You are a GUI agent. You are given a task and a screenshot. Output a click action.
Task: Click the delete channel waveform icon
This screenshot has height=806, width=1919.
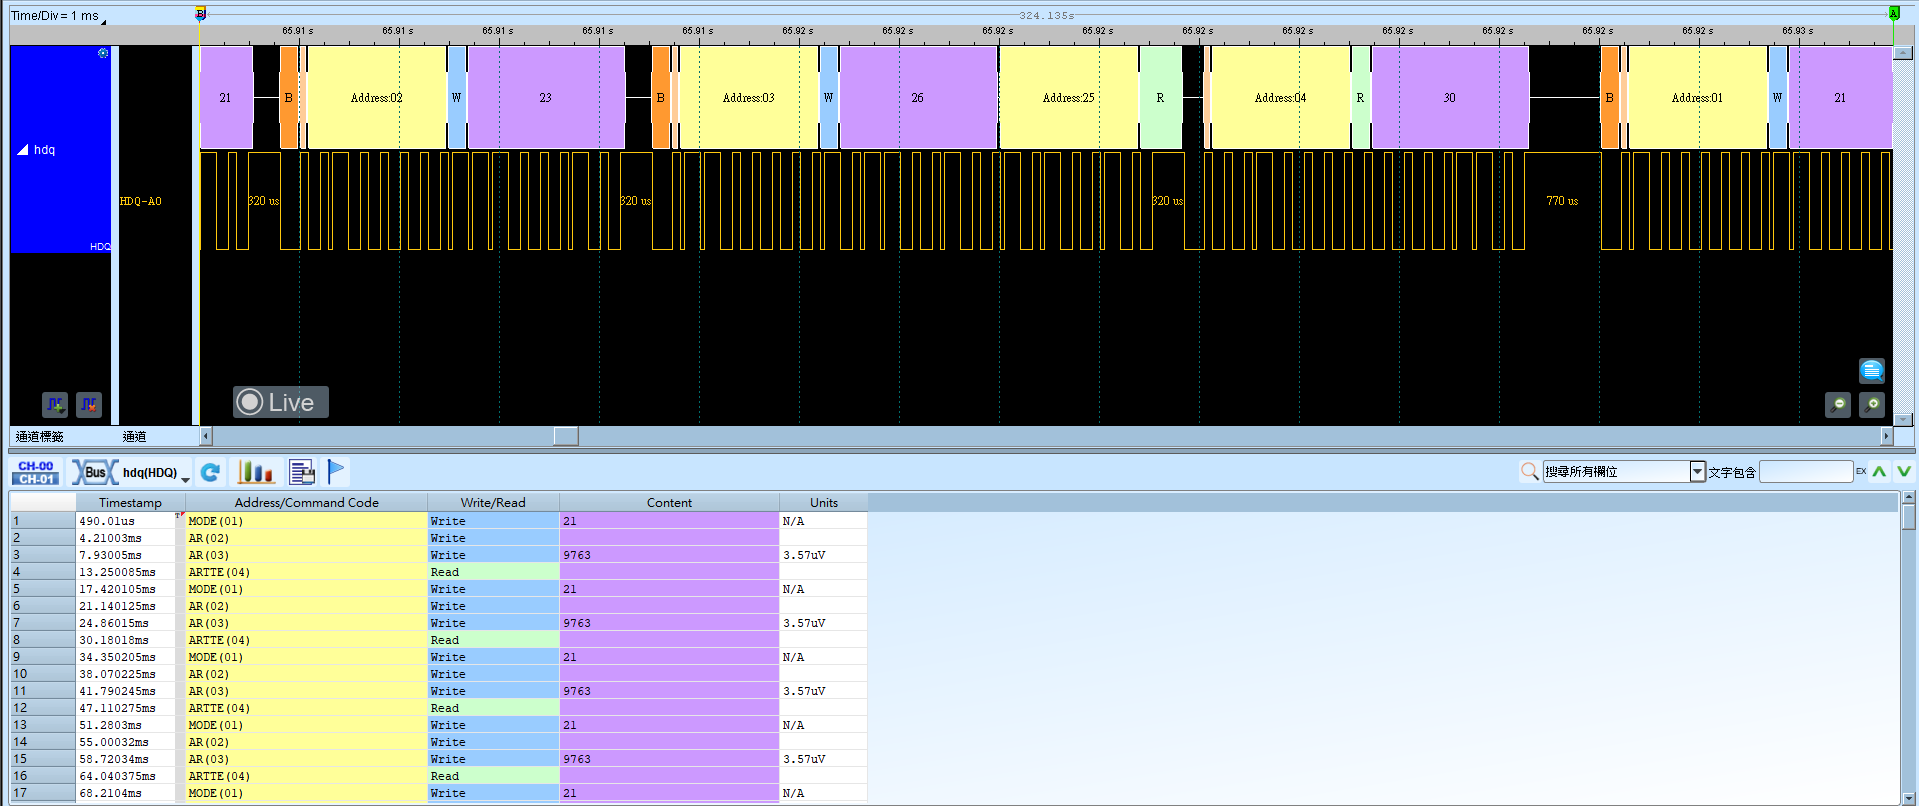click(89, 404)
